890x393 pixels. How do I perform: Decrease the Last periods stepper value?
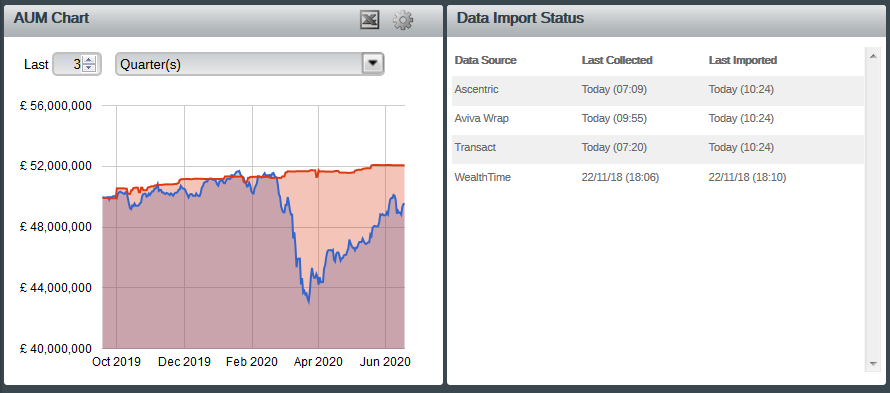pyautogui.click(x=89, y=68)
